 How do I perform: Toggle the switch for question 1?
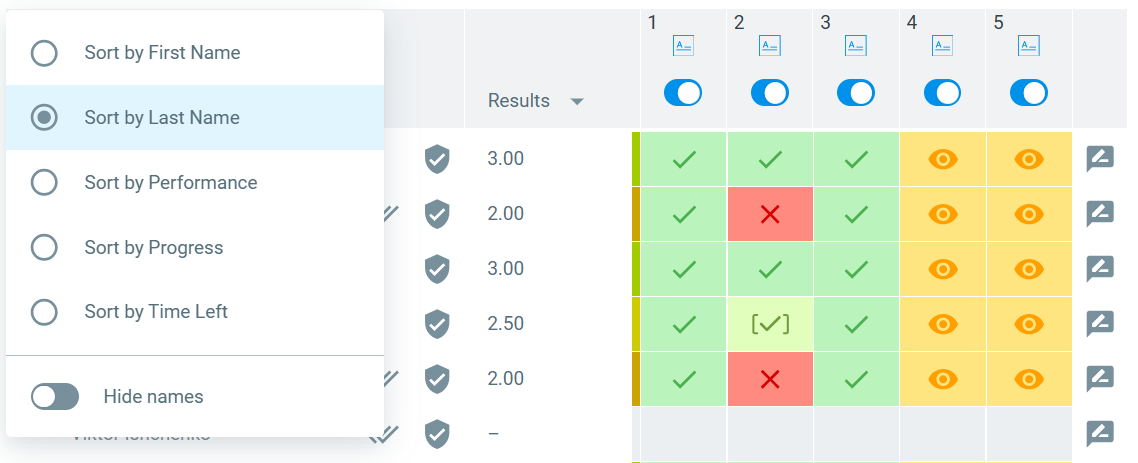[683, 93]
